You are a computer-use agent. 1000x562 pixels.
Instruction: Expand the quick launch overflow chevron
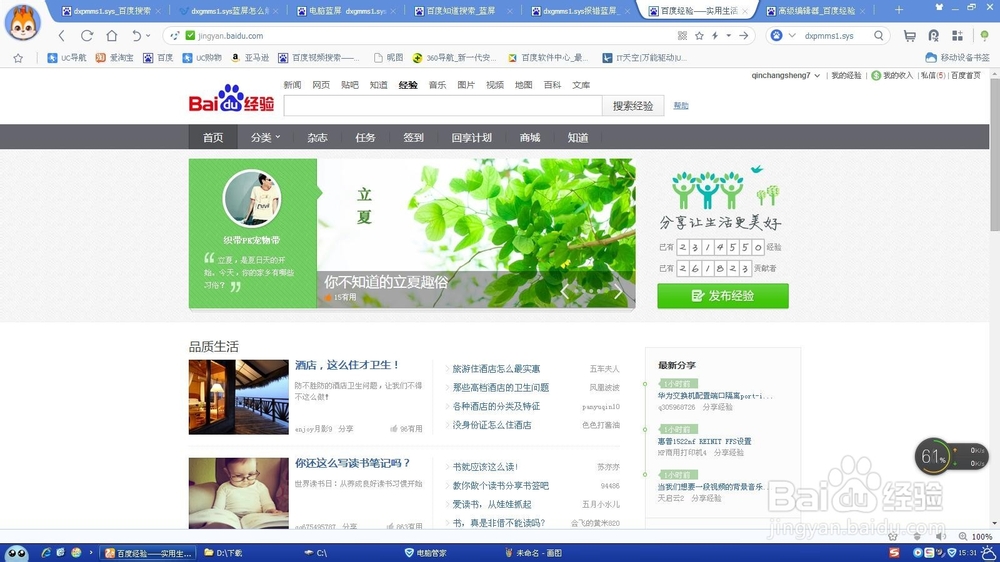click(x=91, y=553)
